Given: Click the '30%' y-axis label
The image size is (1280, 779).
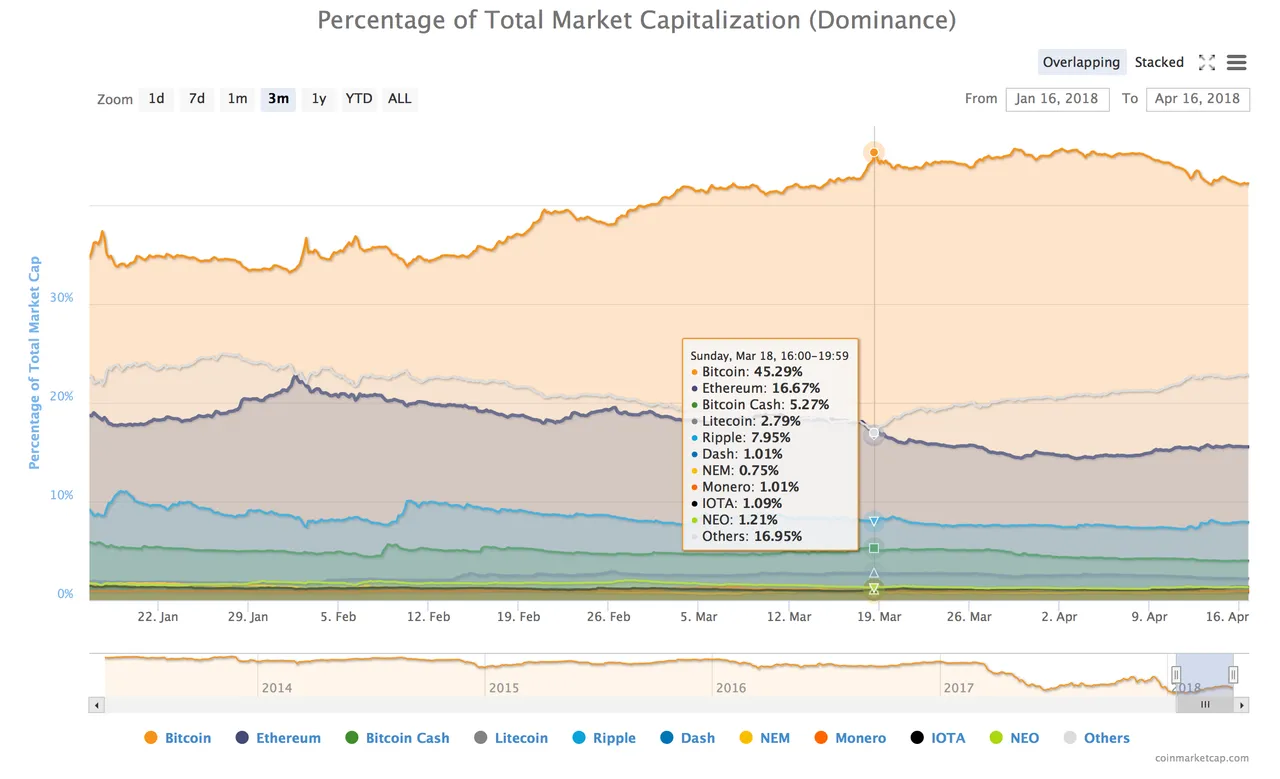Looking at the screenshot, I should coord(61,298).
